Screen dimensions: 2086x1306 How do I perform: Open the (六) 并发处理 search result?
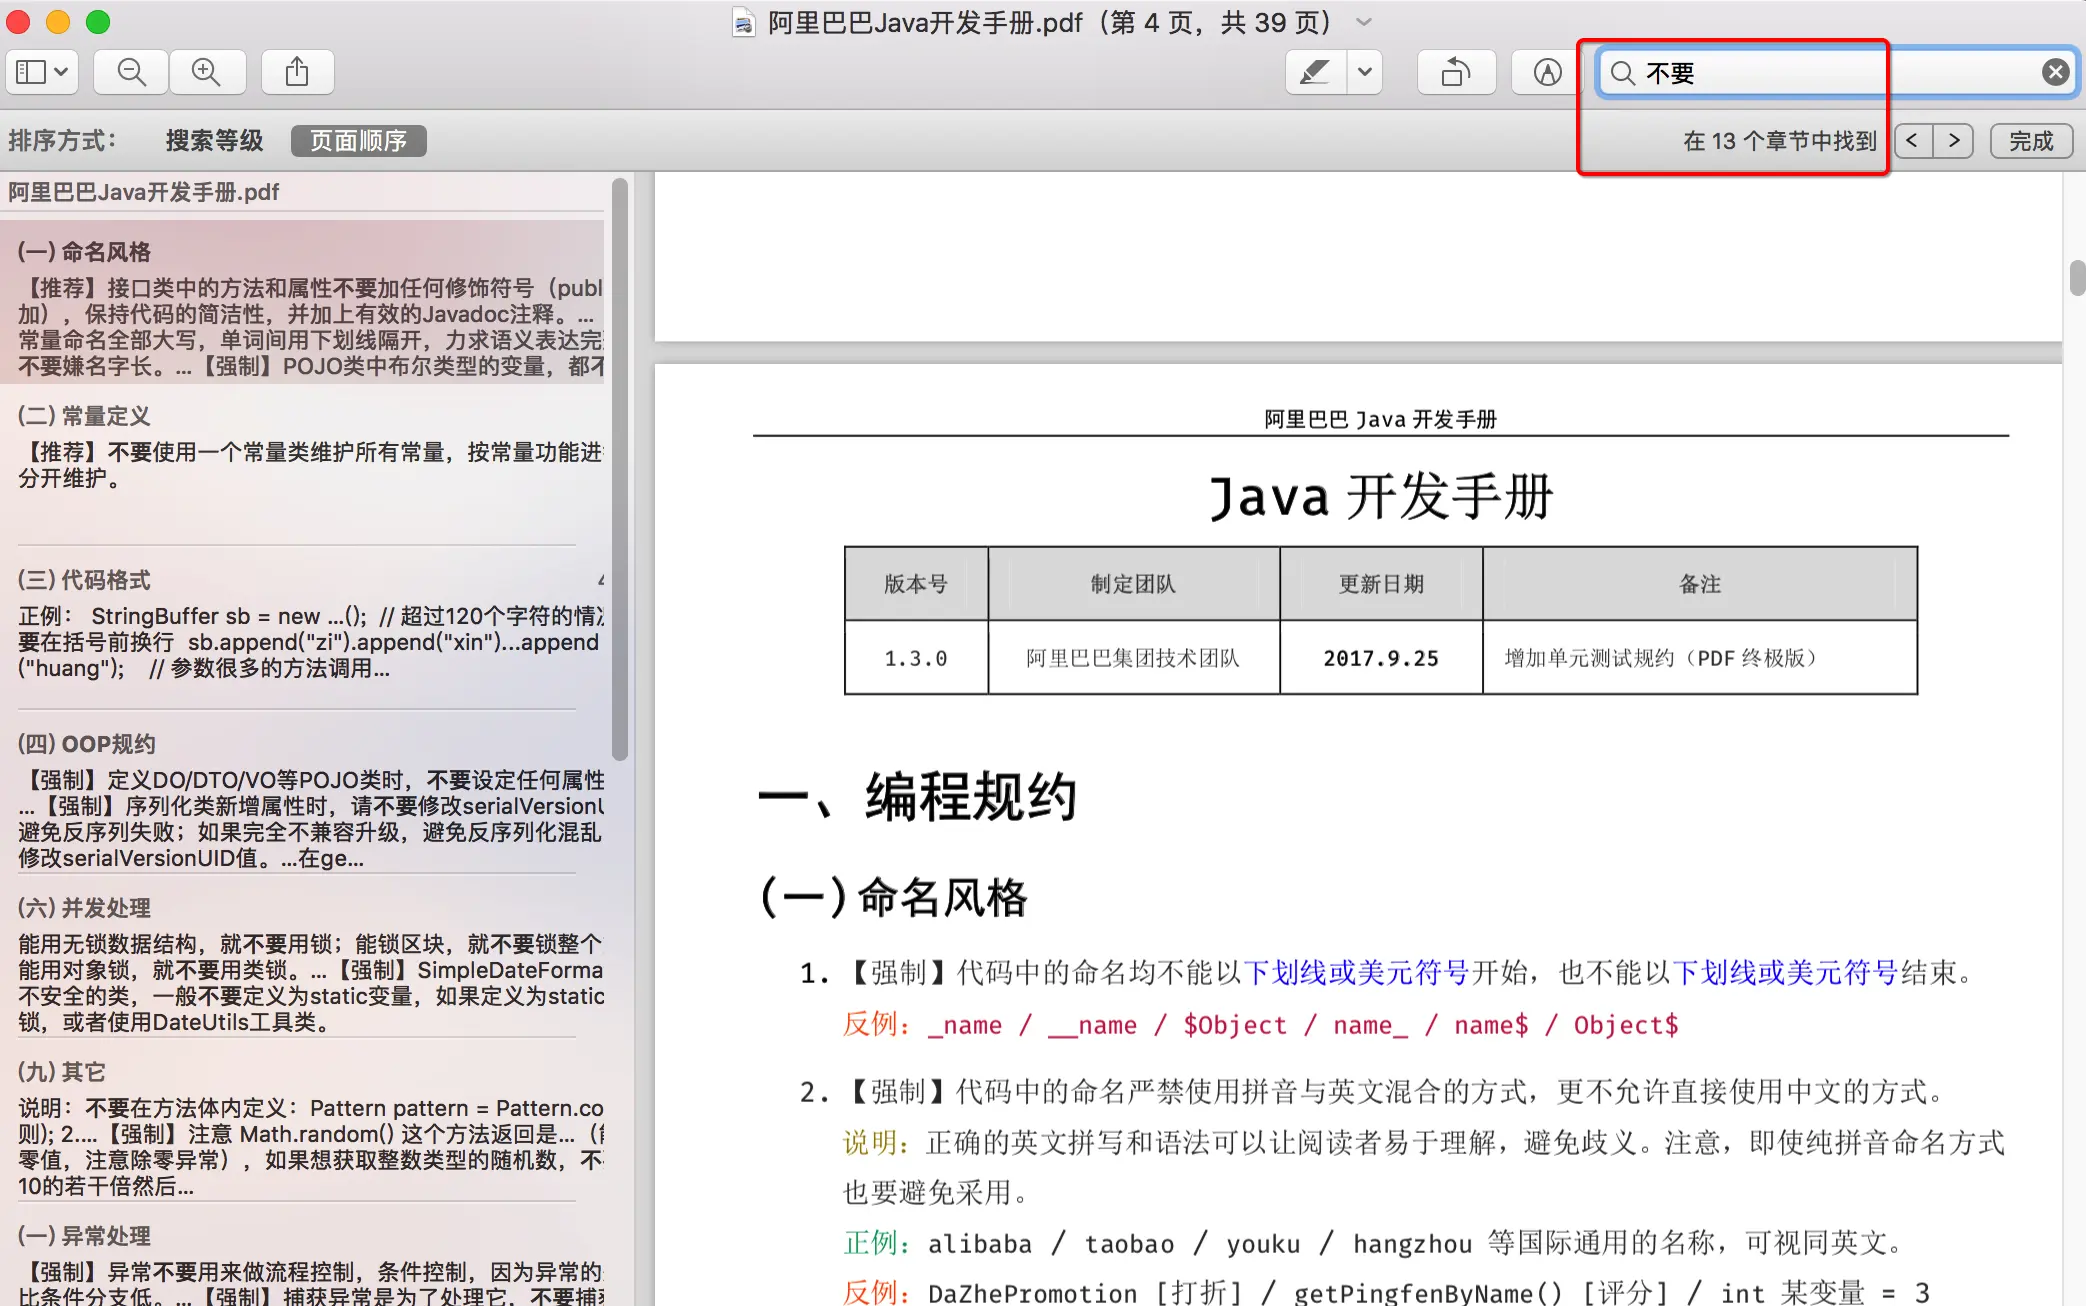(303, 956)
